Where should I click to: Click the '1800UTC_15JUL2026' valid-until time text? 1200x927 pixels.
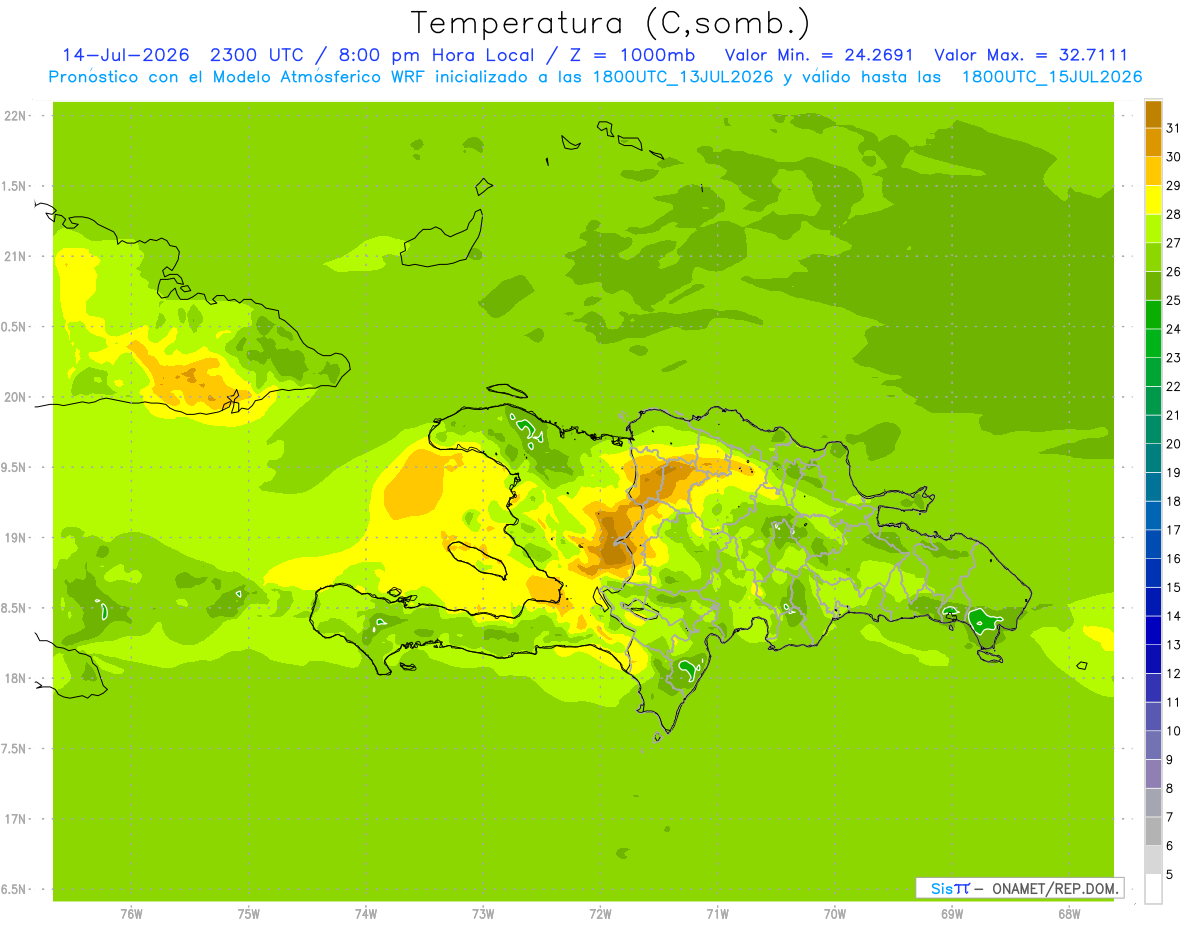point(1052,77)
